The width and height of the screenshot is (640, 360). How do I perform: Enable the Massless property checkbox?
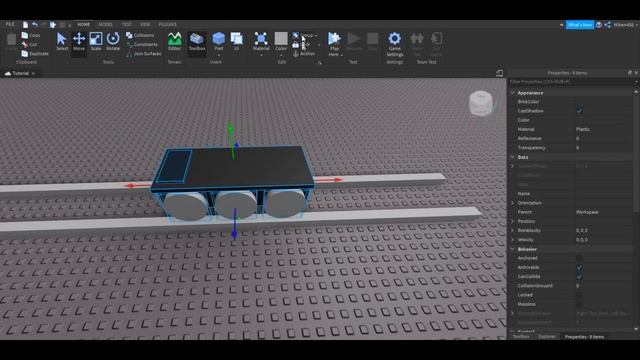click(579, 304)
